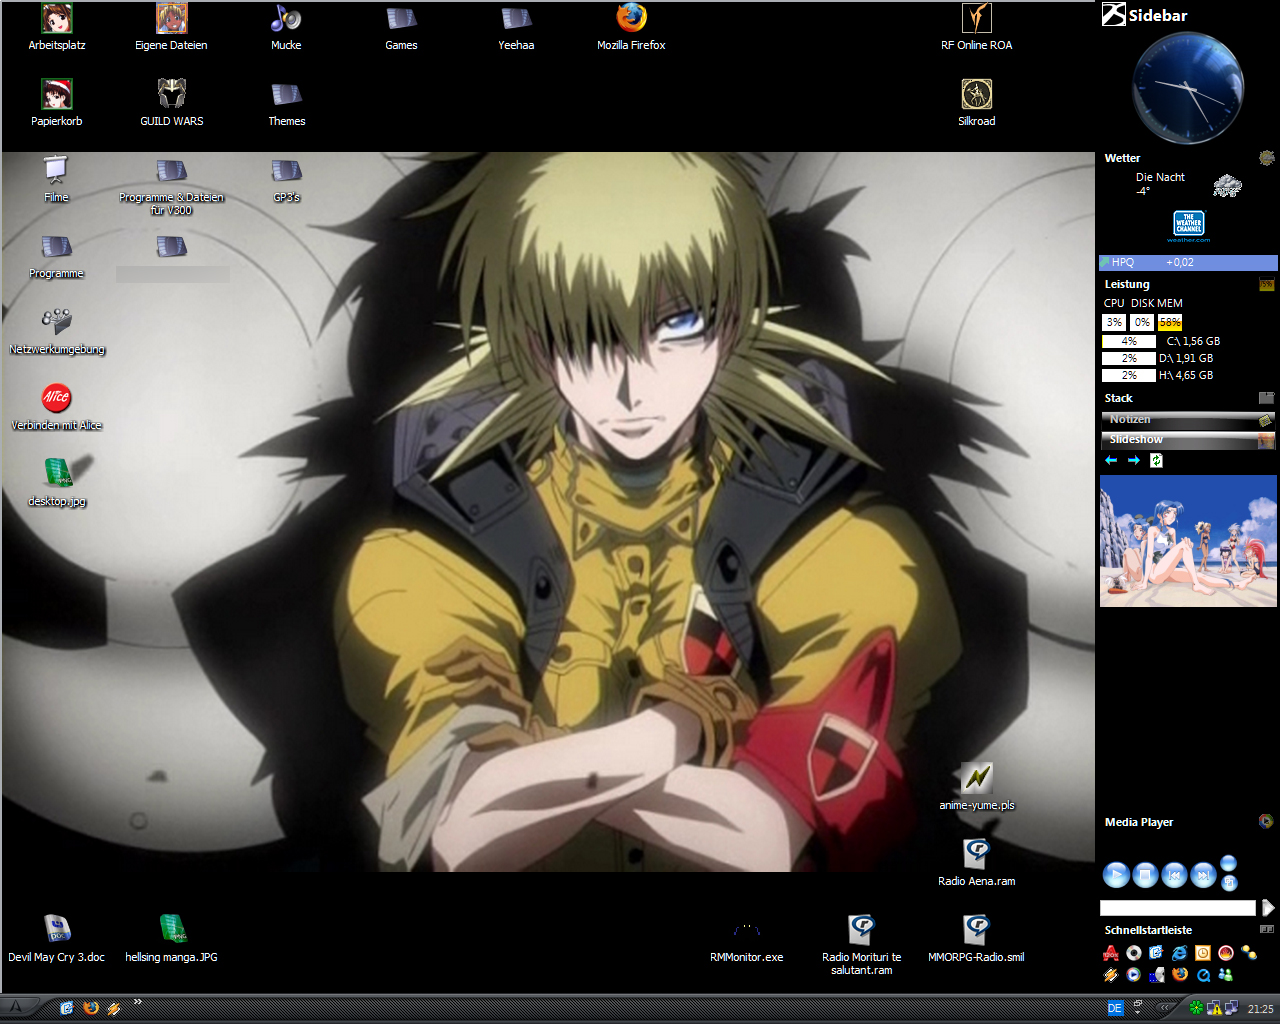This screenshot has height=1024, width=1280.
Task: Open Netzwerkumgebung network icon
Action: click(57, 331)
